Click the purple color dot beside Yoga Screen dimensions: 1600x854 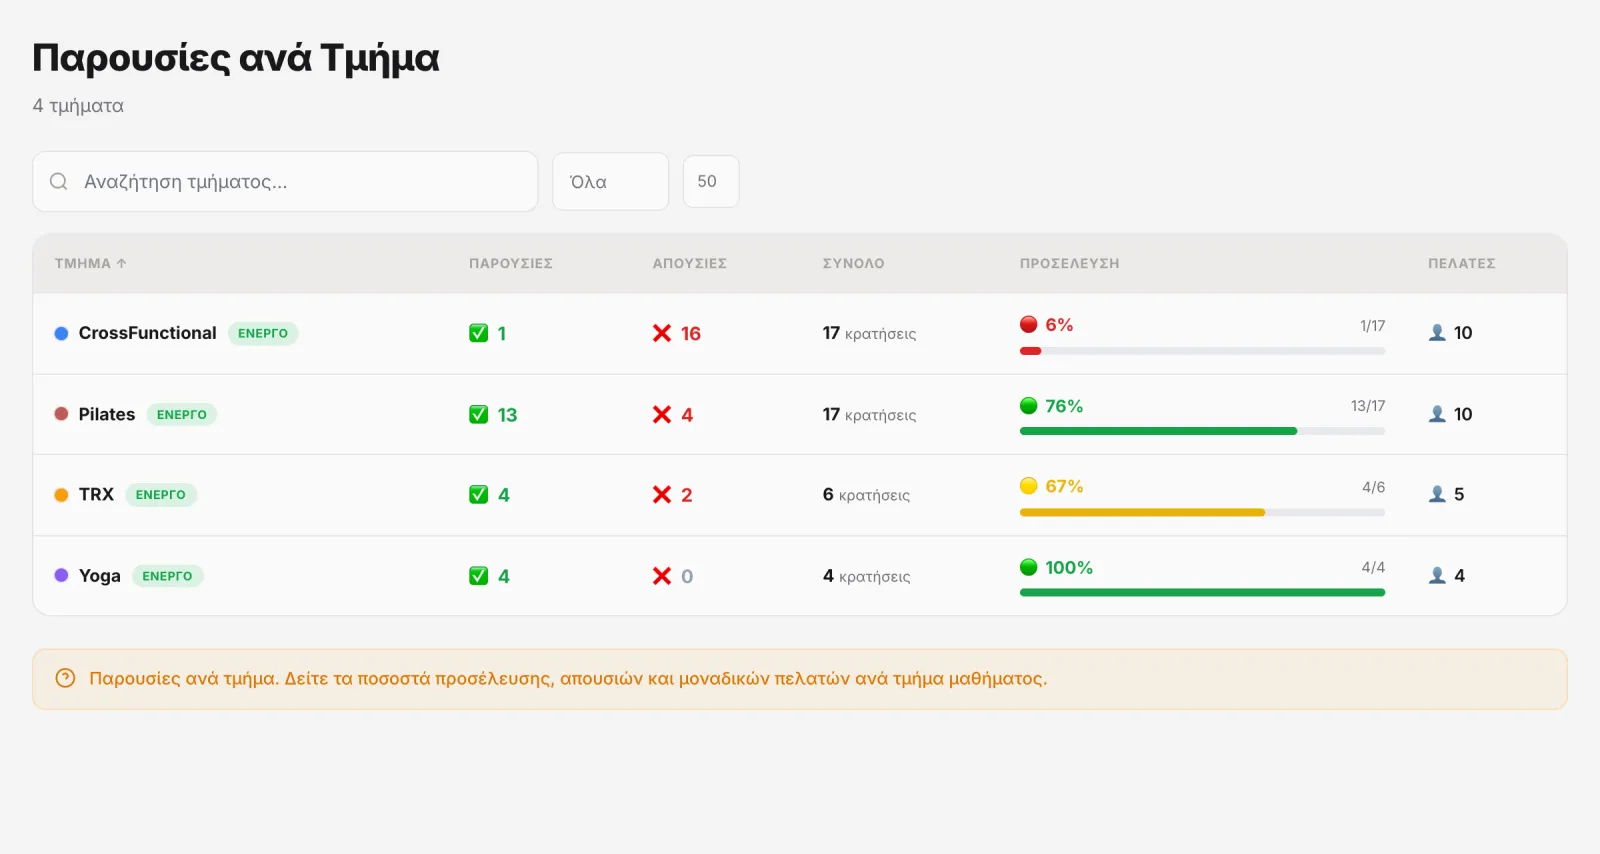pos(61,575)
